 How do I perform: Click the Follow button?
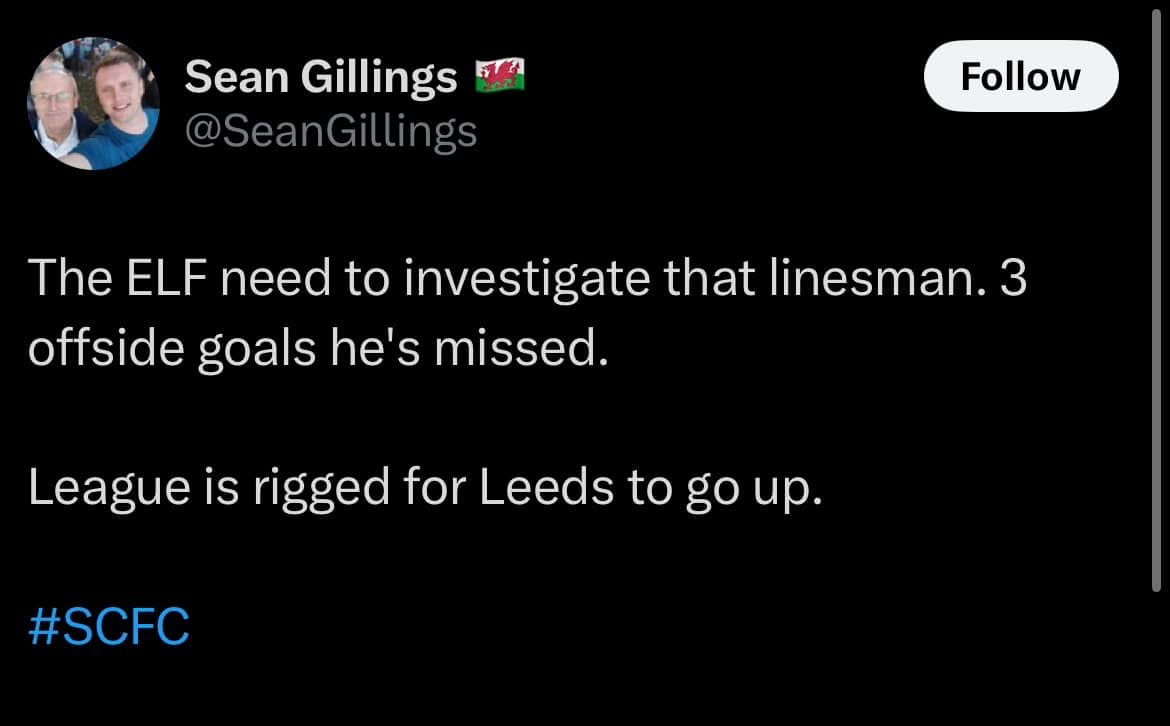(1020, 76)
